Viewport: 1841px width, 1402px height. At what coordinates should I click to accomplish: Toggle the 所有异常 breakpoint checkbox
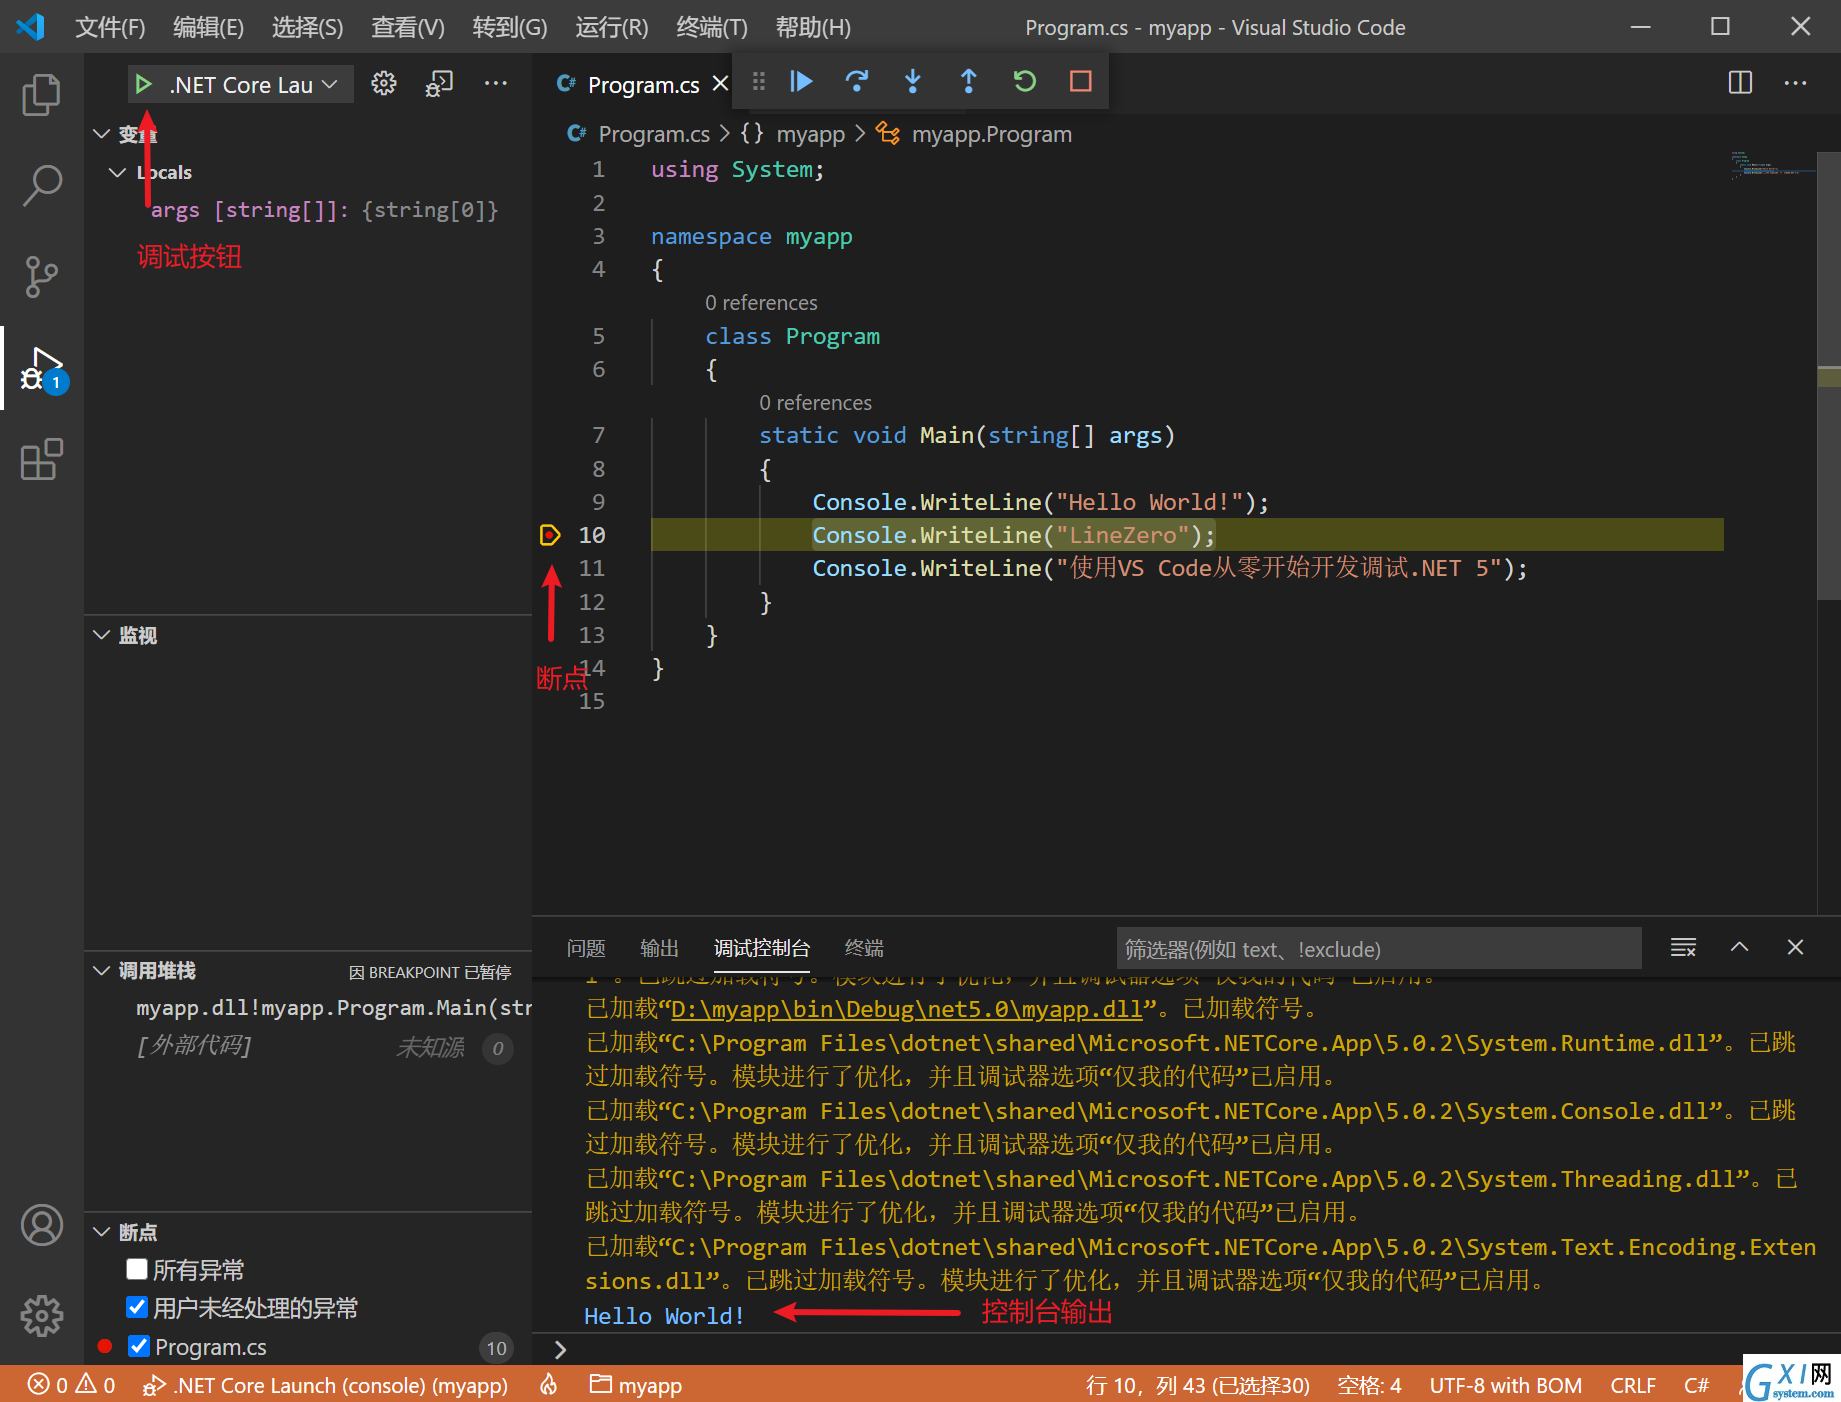[x=137, y=1269]
